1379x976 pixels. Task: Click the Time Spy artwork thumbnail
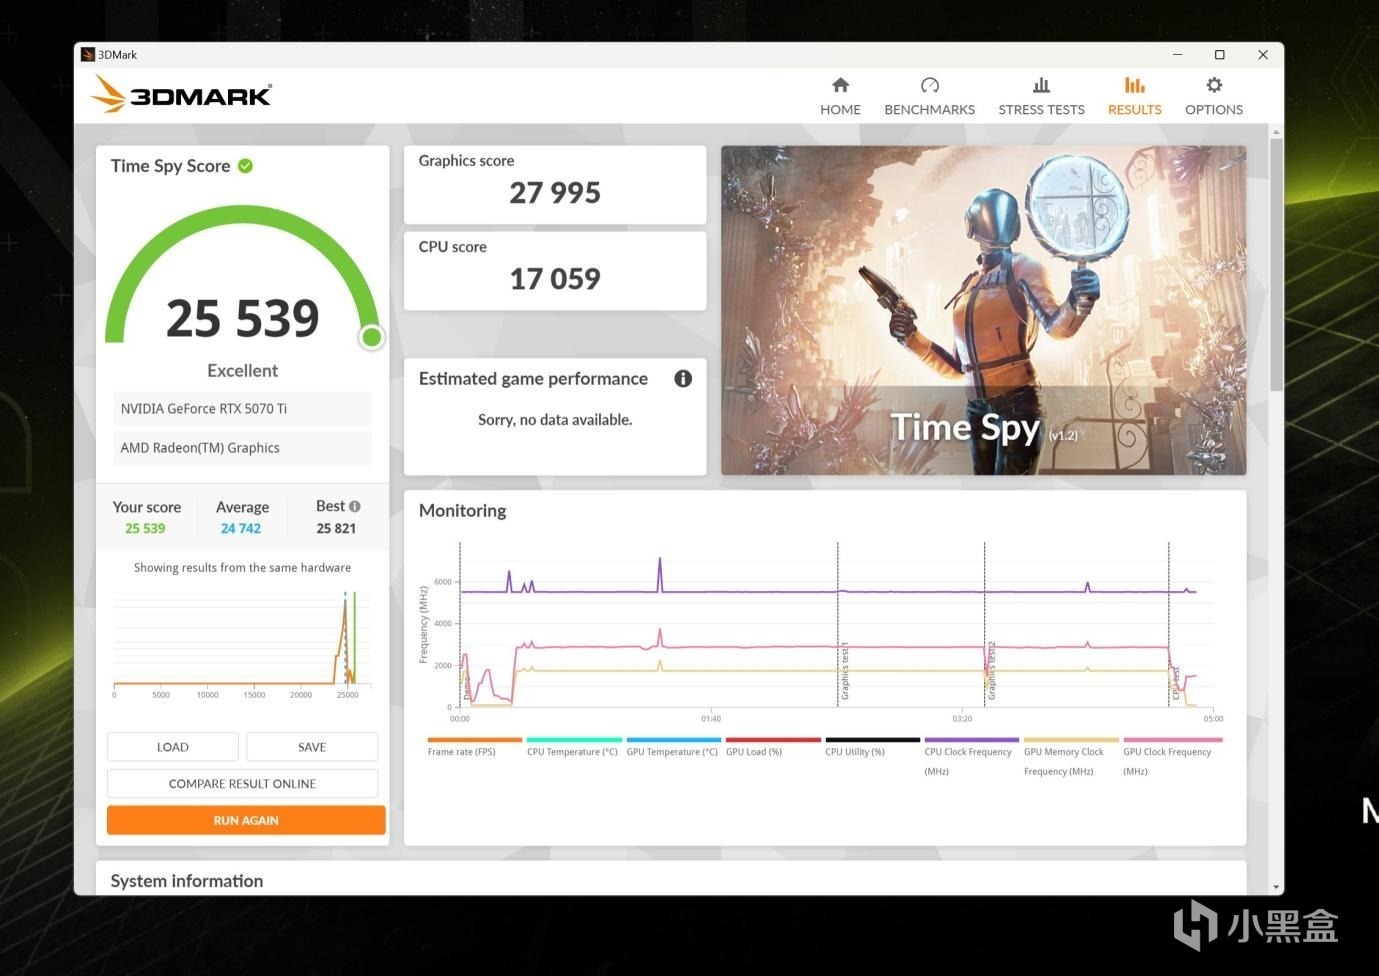click(983, 310)
